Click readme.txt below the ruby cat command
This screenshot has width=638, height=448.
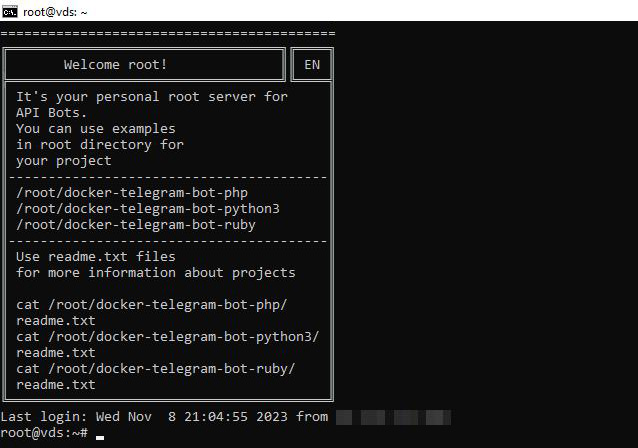click(x=56, y=385)
